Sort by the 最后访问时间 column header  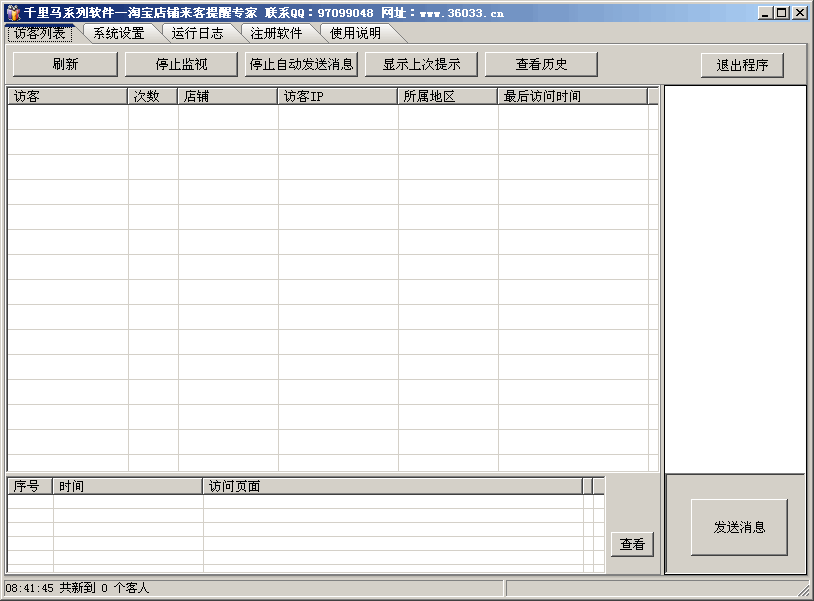pyautogui.click(x=573, y=97)
